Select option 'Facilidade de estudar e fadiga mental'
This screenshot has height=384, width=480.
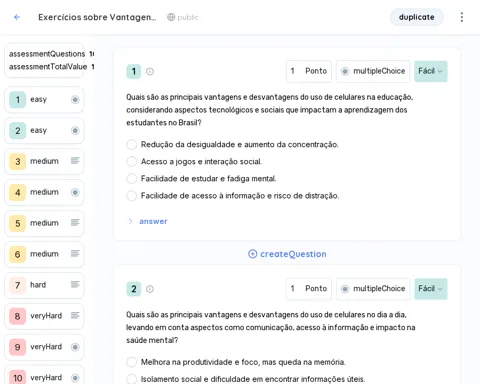(x=132, y=179)
